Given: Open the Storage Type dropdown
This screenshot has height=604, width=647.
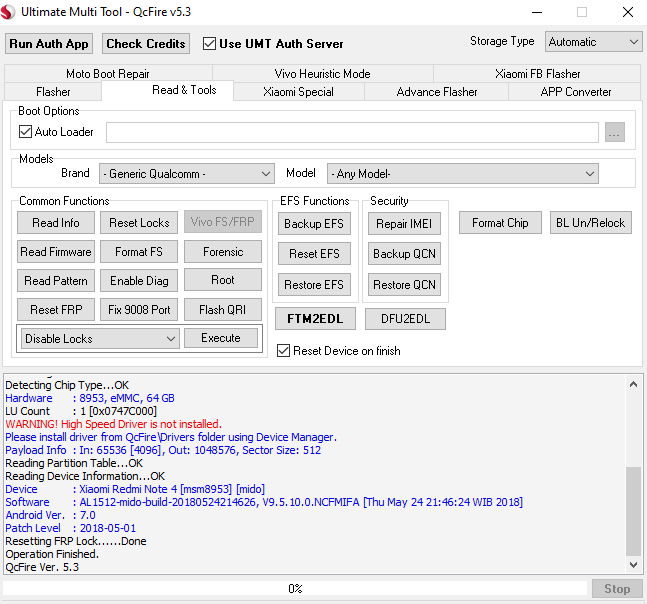Looking at the screenshot, I should [593, 42].
